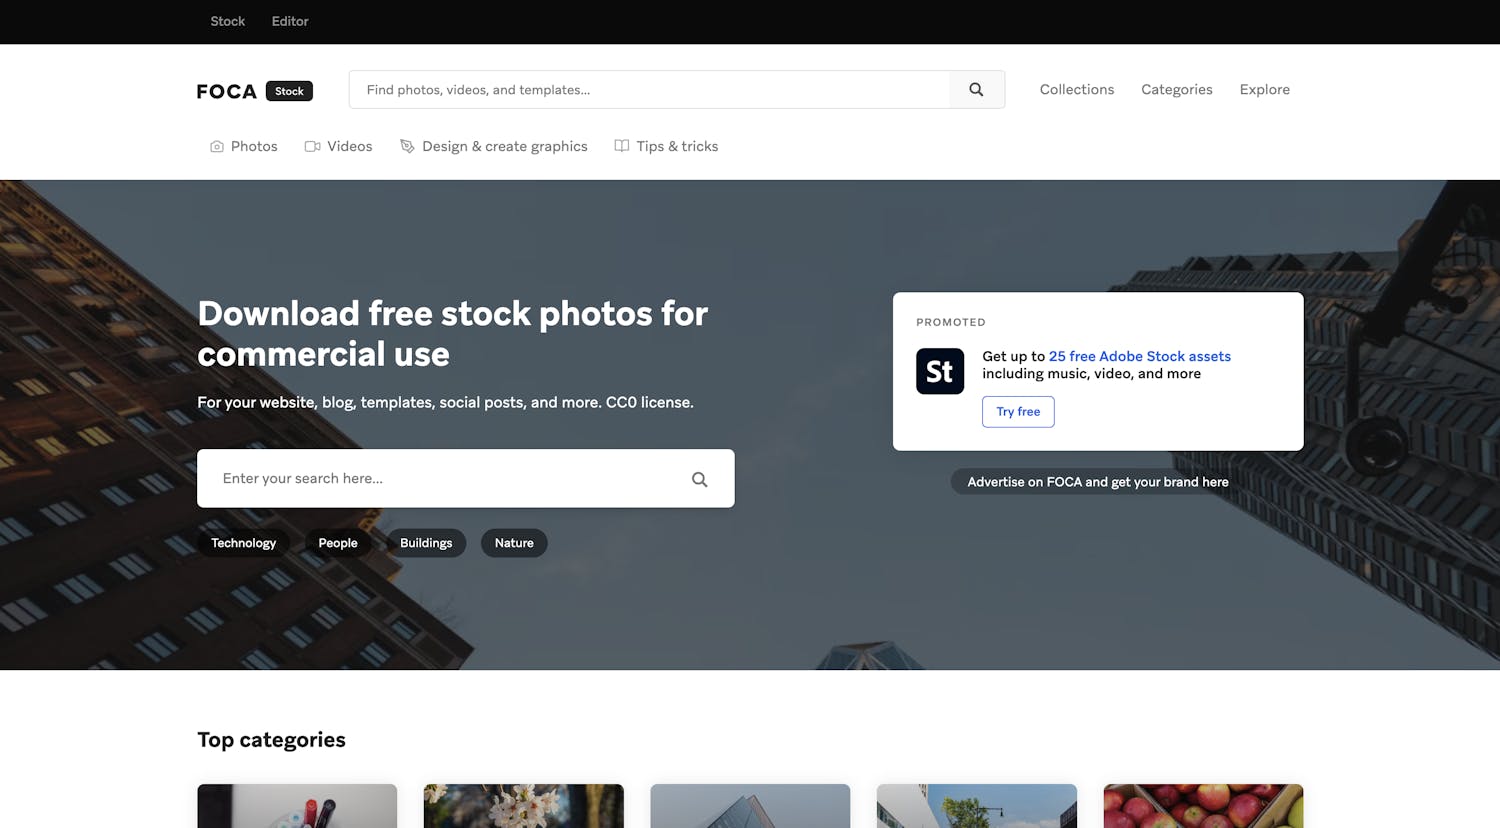Click the pen icon beside Design & create graphics

tap(407, 147)
